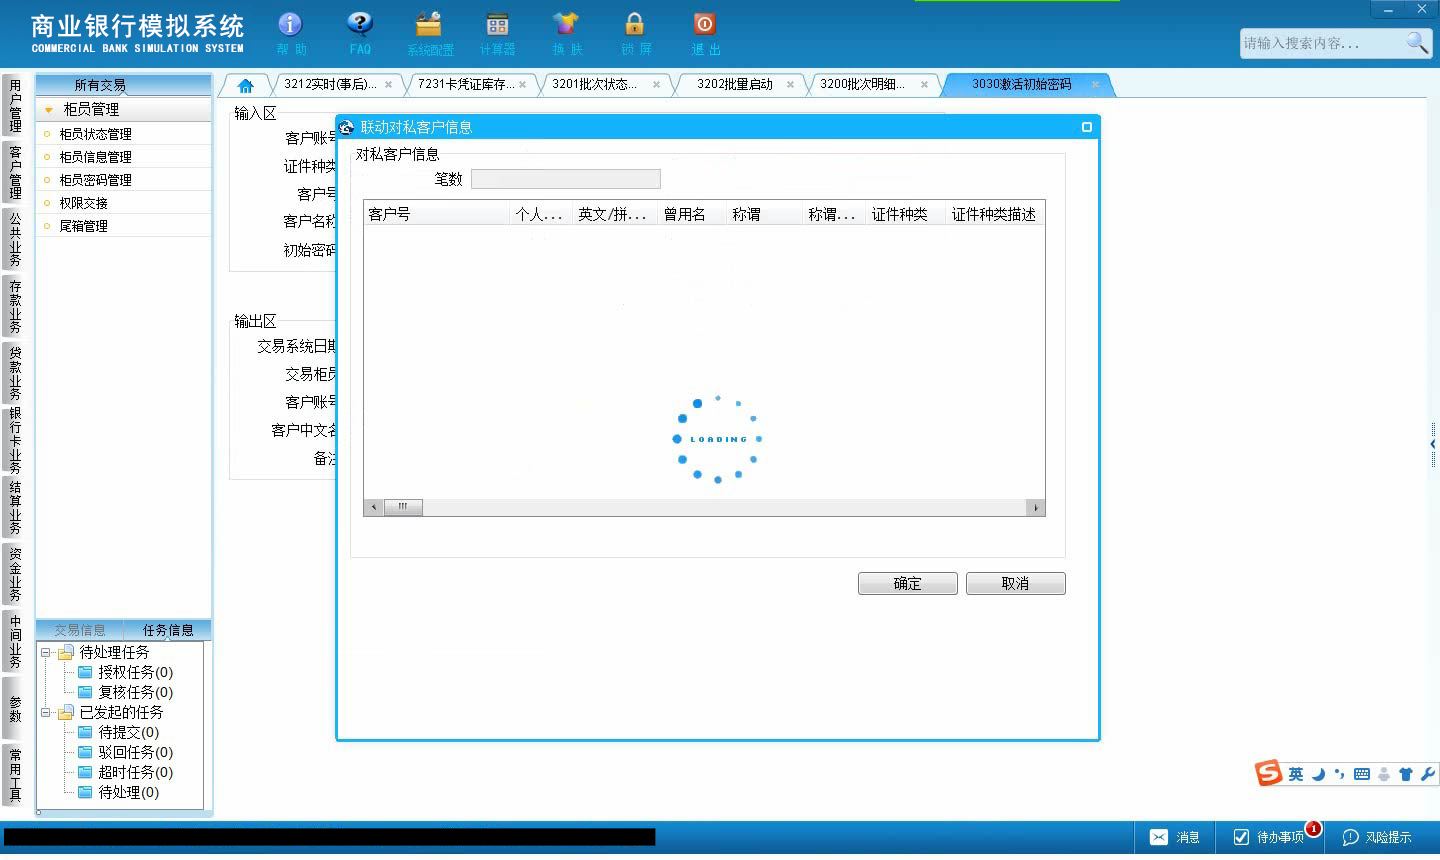Collapse the 待处理任务 tree node
Image resolution: width=1440 pixels, height=860 pixels.
(x=45, y=653)
